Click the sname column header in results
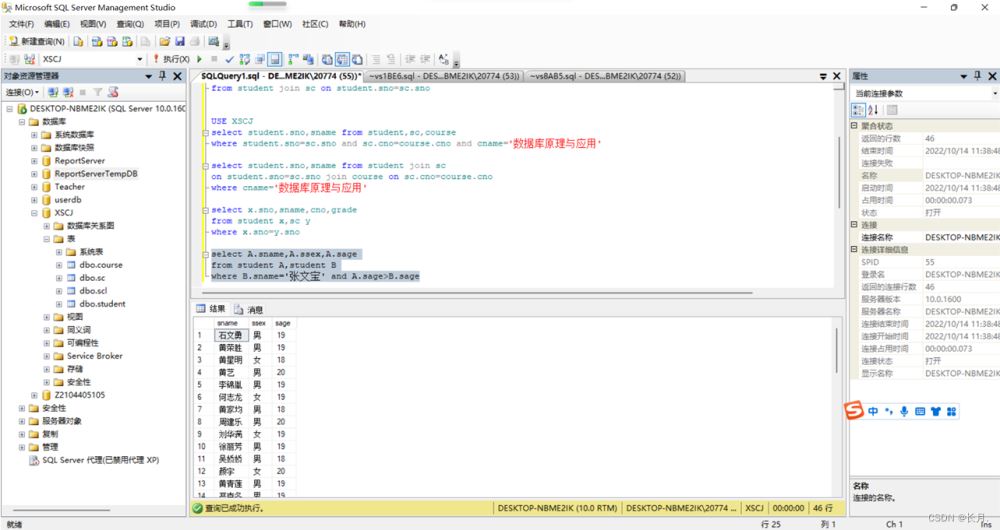The image size is (1000, 530). (x=228, y=323)
